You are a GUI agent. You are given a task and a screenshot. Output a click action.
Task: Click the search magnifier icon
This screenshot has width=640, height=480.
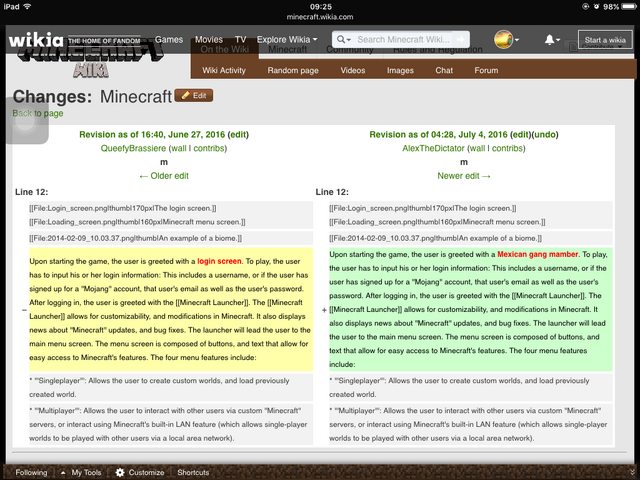tap(343, 40)
